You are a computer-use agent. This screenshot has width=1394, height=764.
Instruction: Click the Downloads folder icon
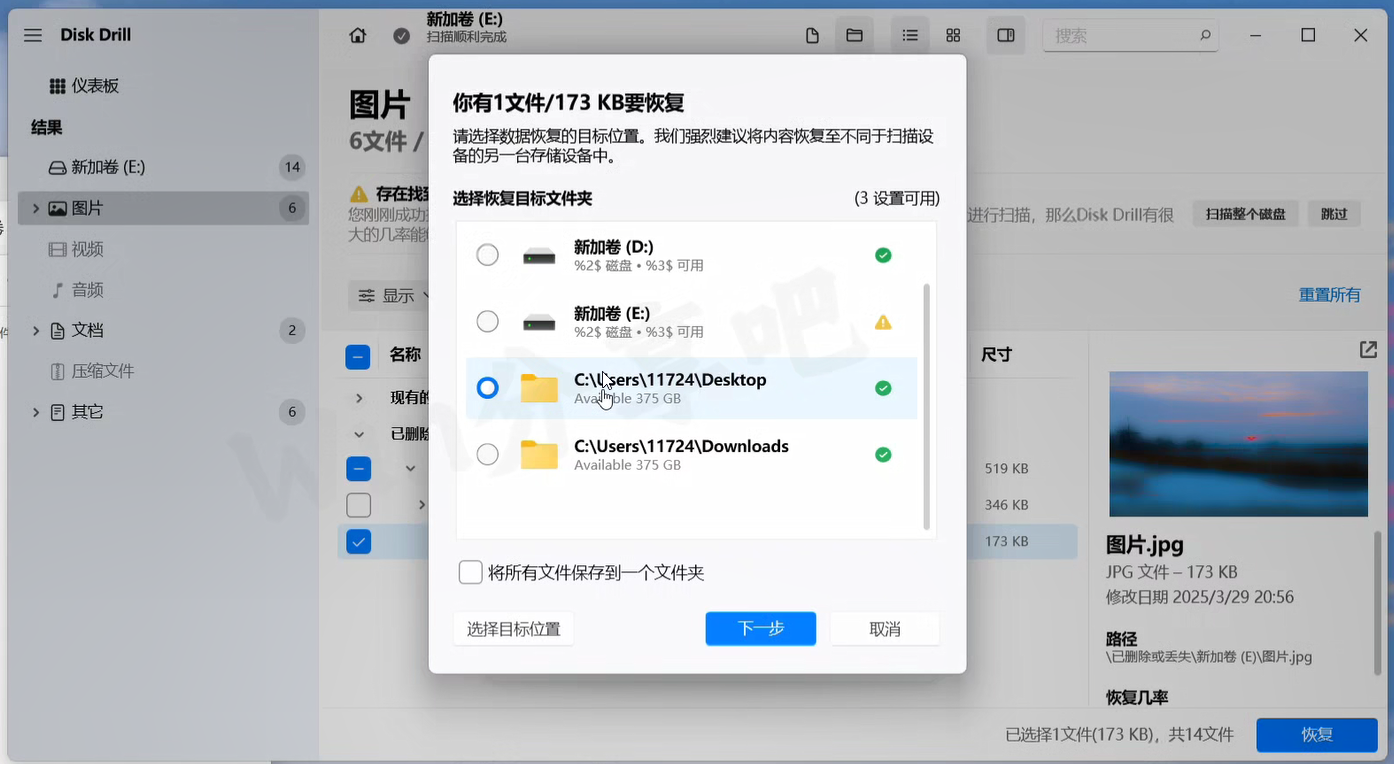click(x=539, y=455)
